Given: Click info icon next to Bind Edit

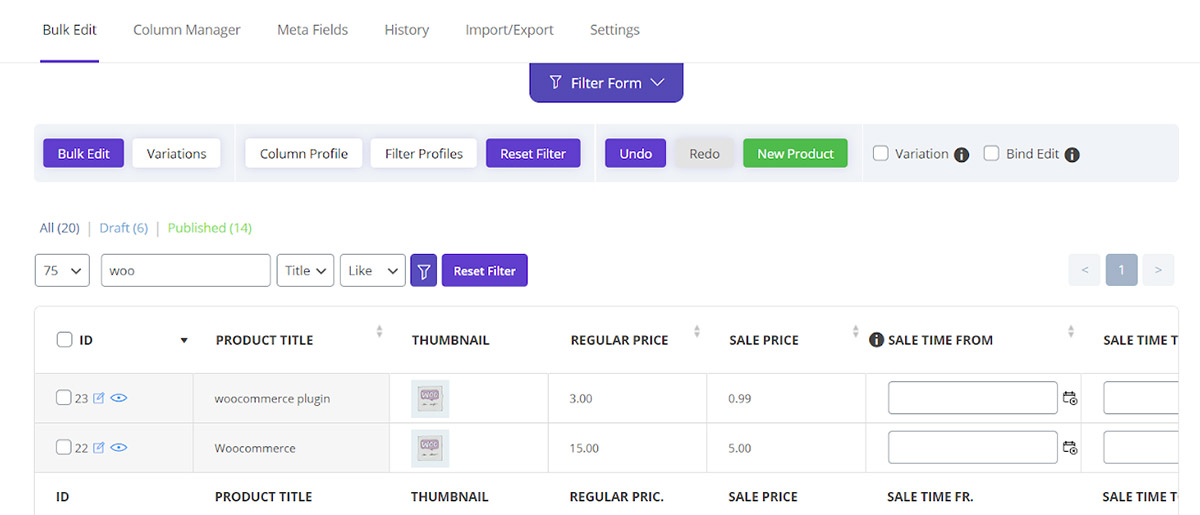Looking at the screenshot, I should [1072, 155].
